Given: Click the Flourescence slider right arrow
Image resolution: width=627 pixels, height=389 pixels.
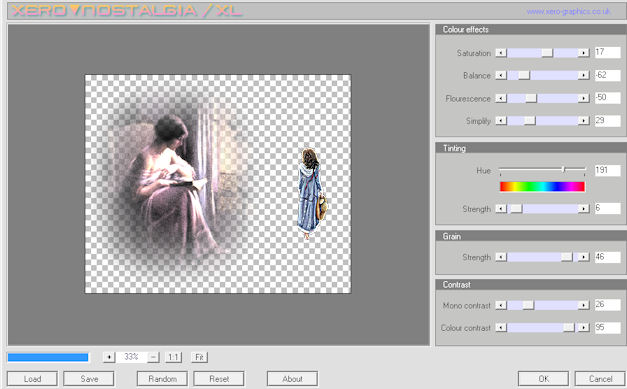Looking at the screenshot, I should point(584,98).
